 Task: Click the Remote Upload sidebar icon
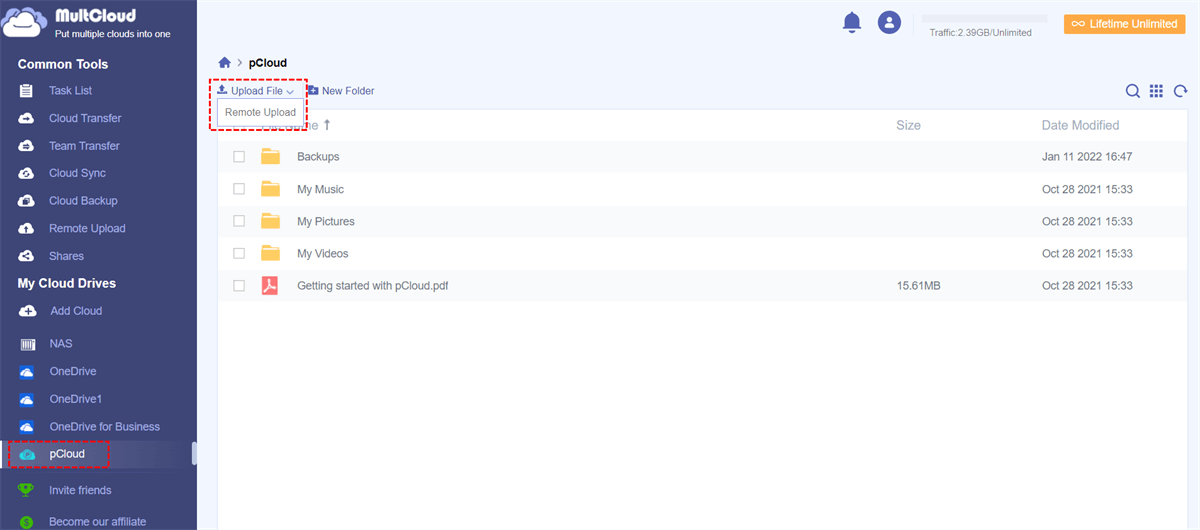(27, 228)
